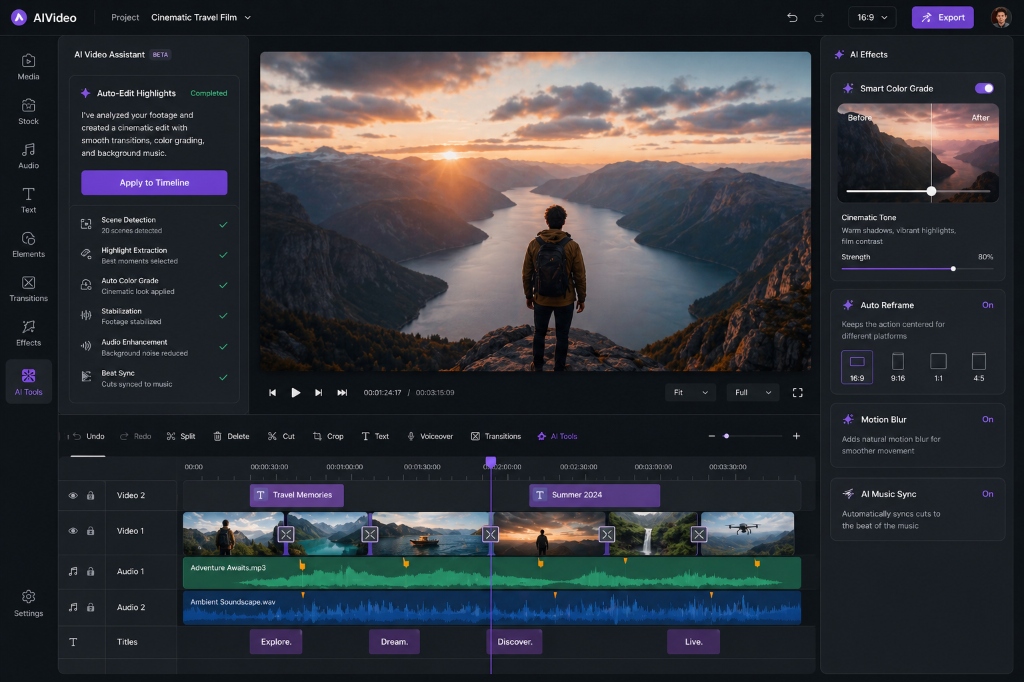Select the Voiceover tool
This screenshot has width=1024, height=682.
pyautogui.click(x=430, y=436)
